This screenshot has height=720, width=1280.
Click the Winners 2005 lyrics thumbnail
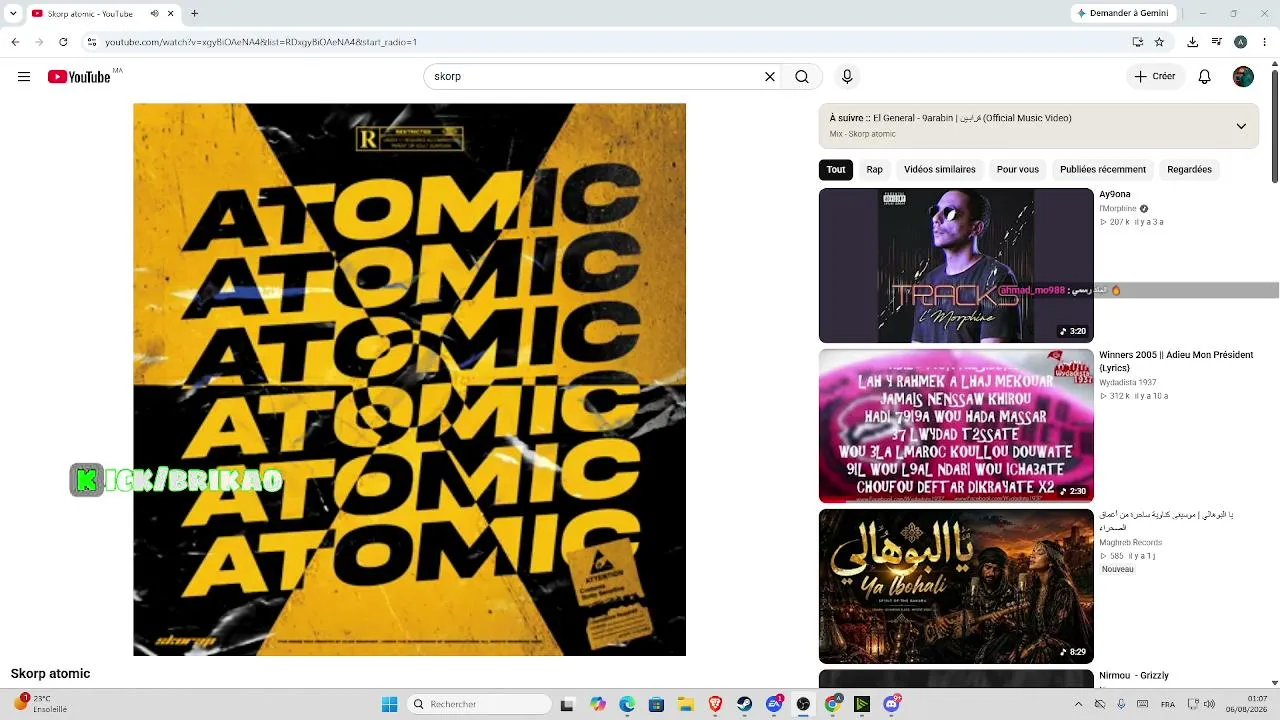(956, 426)
